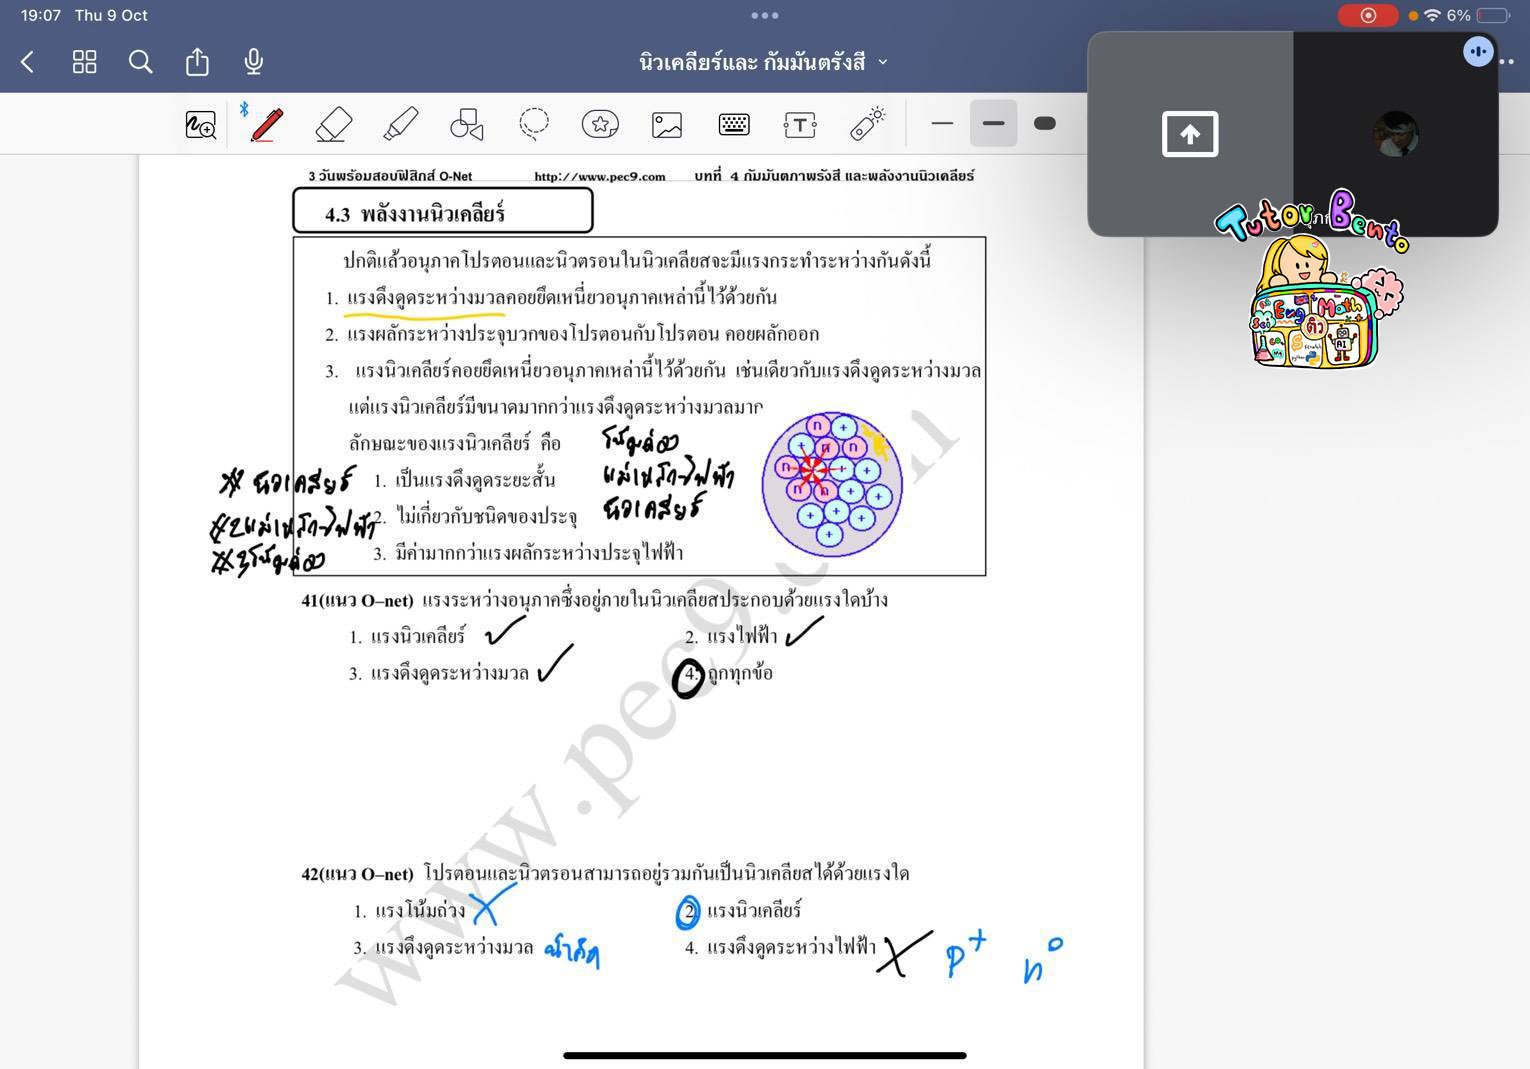Choose the medium stroke width
The width and height of the screenshot is (1530, 1069).
click(x=993, y=124)
